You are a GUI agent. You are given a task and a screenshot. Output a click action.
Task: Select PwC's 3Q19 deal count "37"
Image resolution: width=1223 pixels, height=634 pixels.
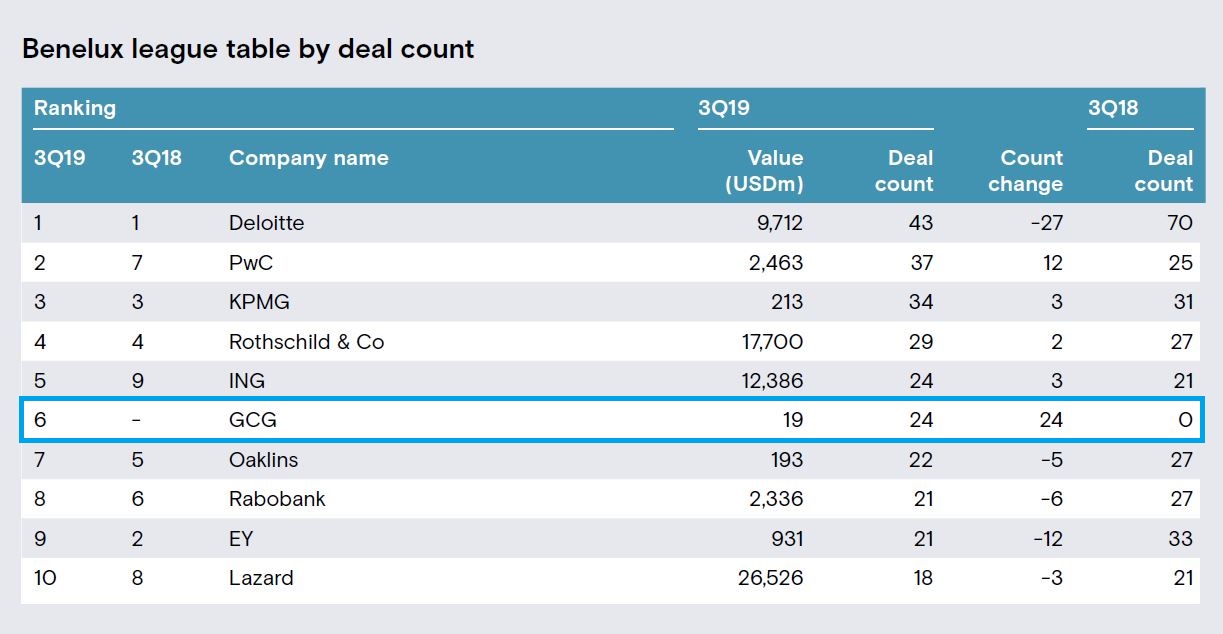pos(922,263)
